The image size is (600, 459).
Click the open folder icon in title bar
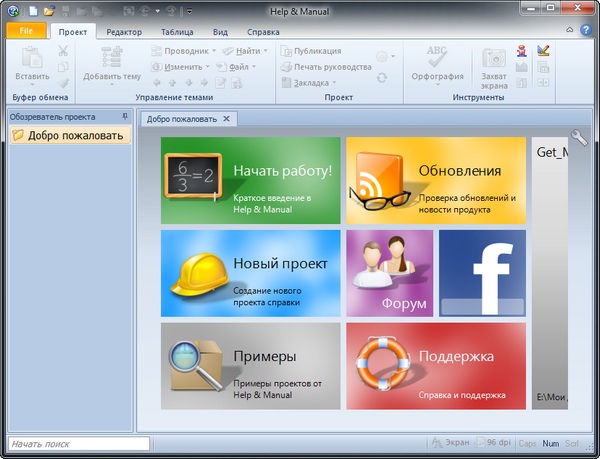pyautogui.click(x=49, y=11)
